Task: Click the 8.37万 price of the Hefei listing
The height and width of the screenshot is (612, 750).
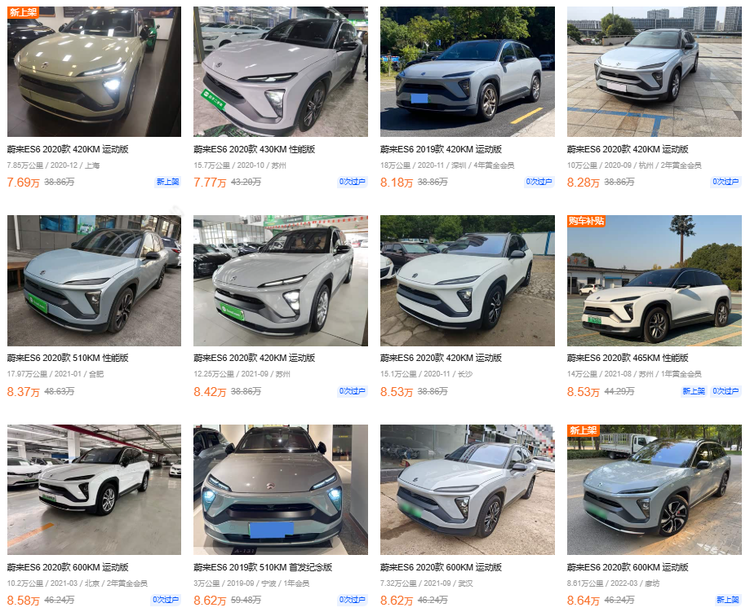Action: (x=23, y=392)
